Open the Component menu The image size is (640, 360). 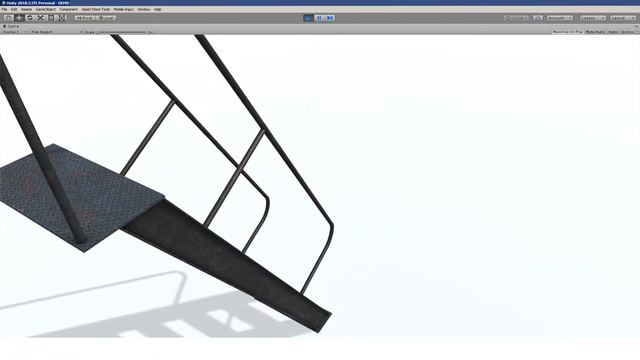69,9
